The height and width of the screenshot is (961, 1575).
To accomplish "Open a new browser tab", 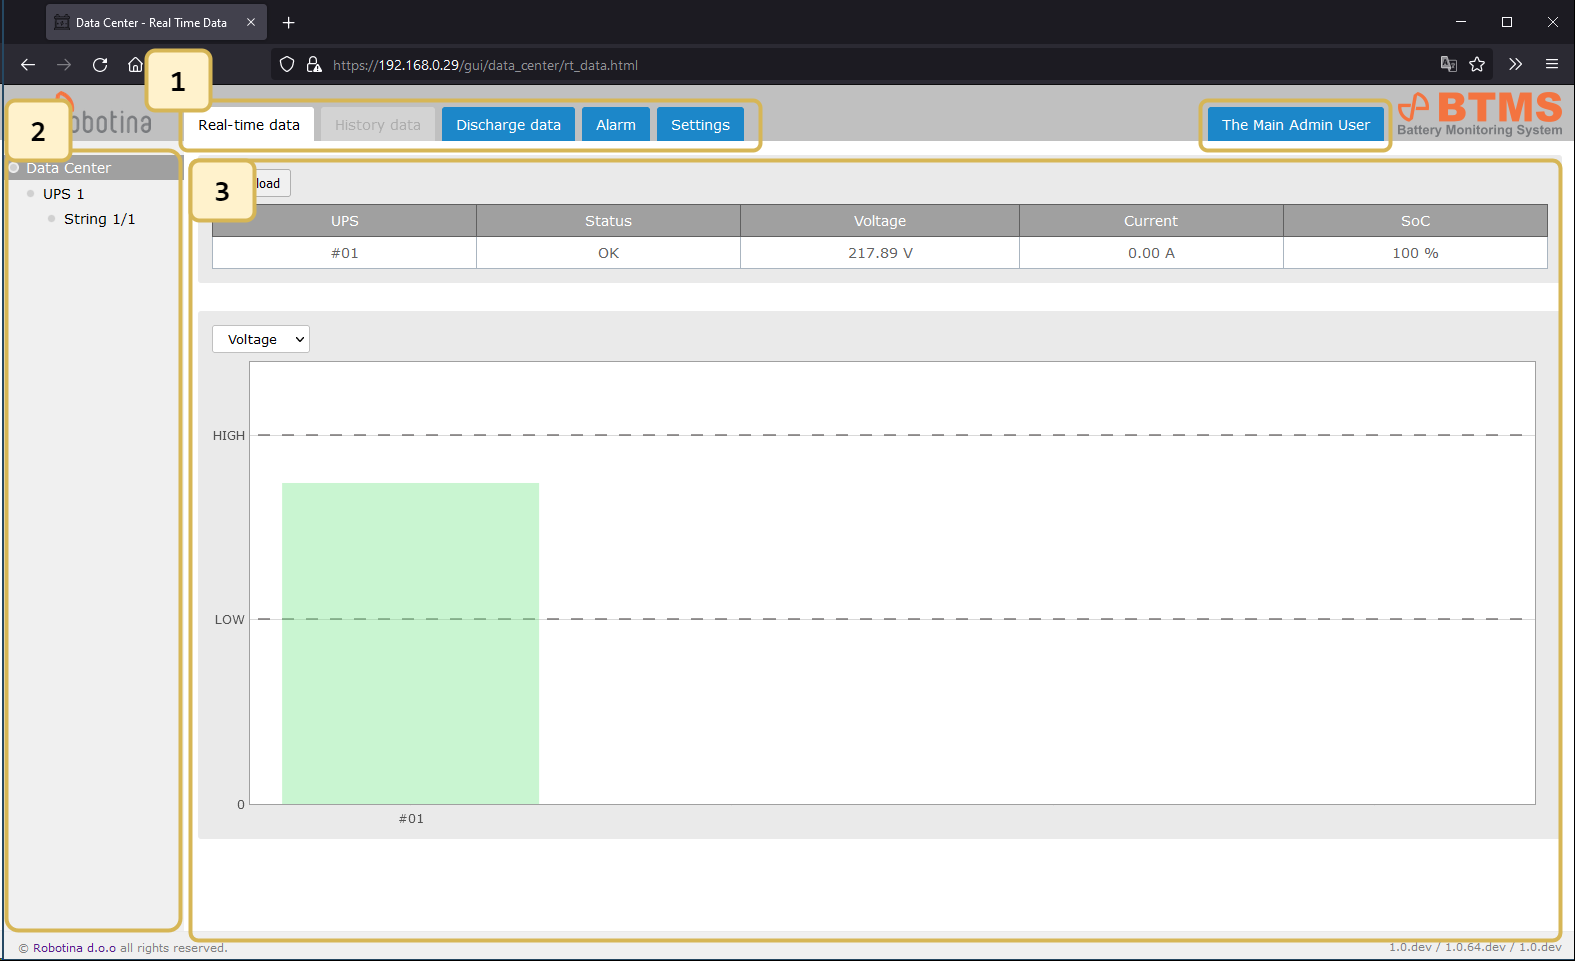I will 288,22.
